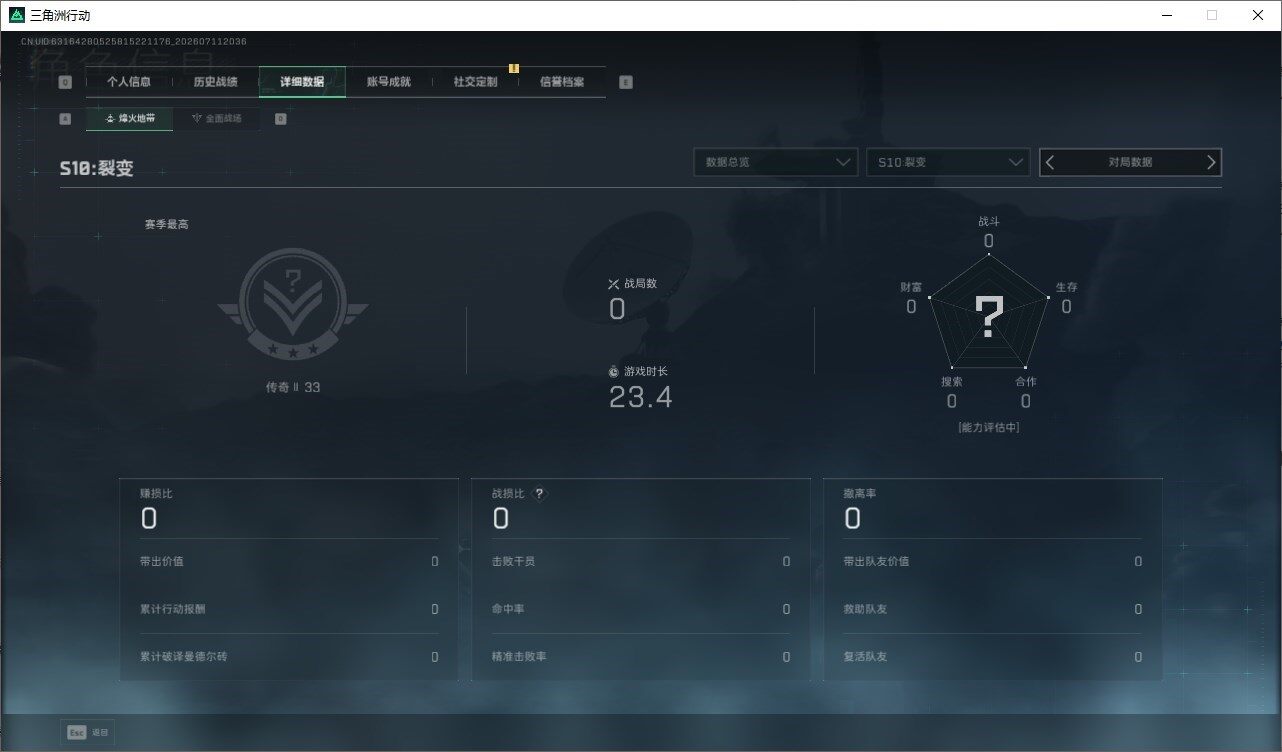Switch to the 历史战绩 tab

tap(215, 82)
